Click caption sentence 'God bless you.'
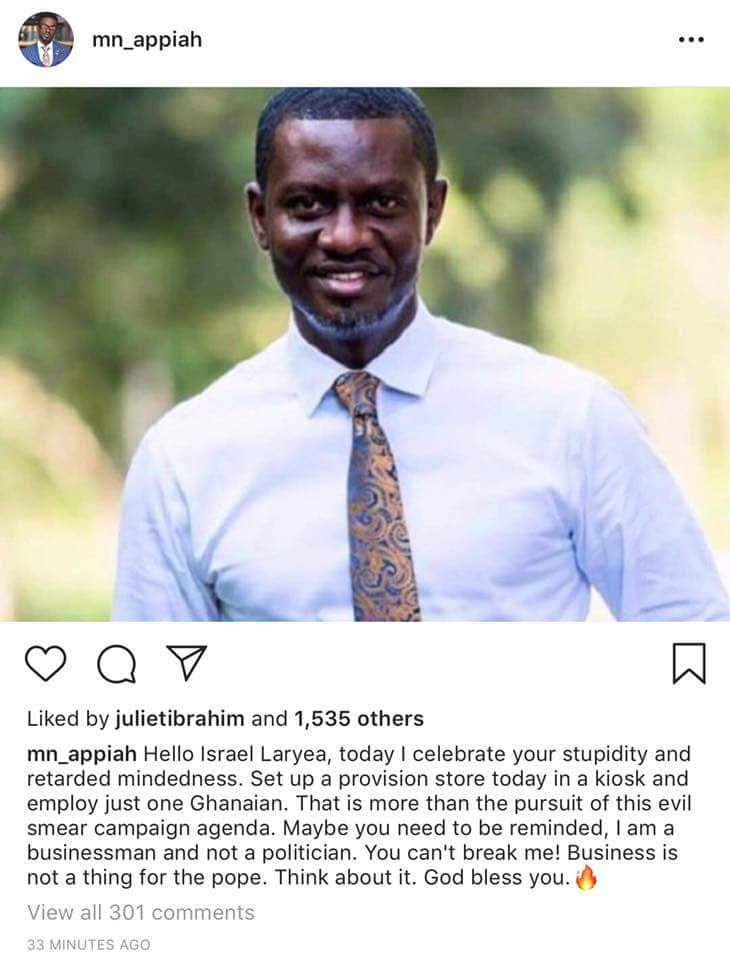The image size is (730, 960). 497,877
